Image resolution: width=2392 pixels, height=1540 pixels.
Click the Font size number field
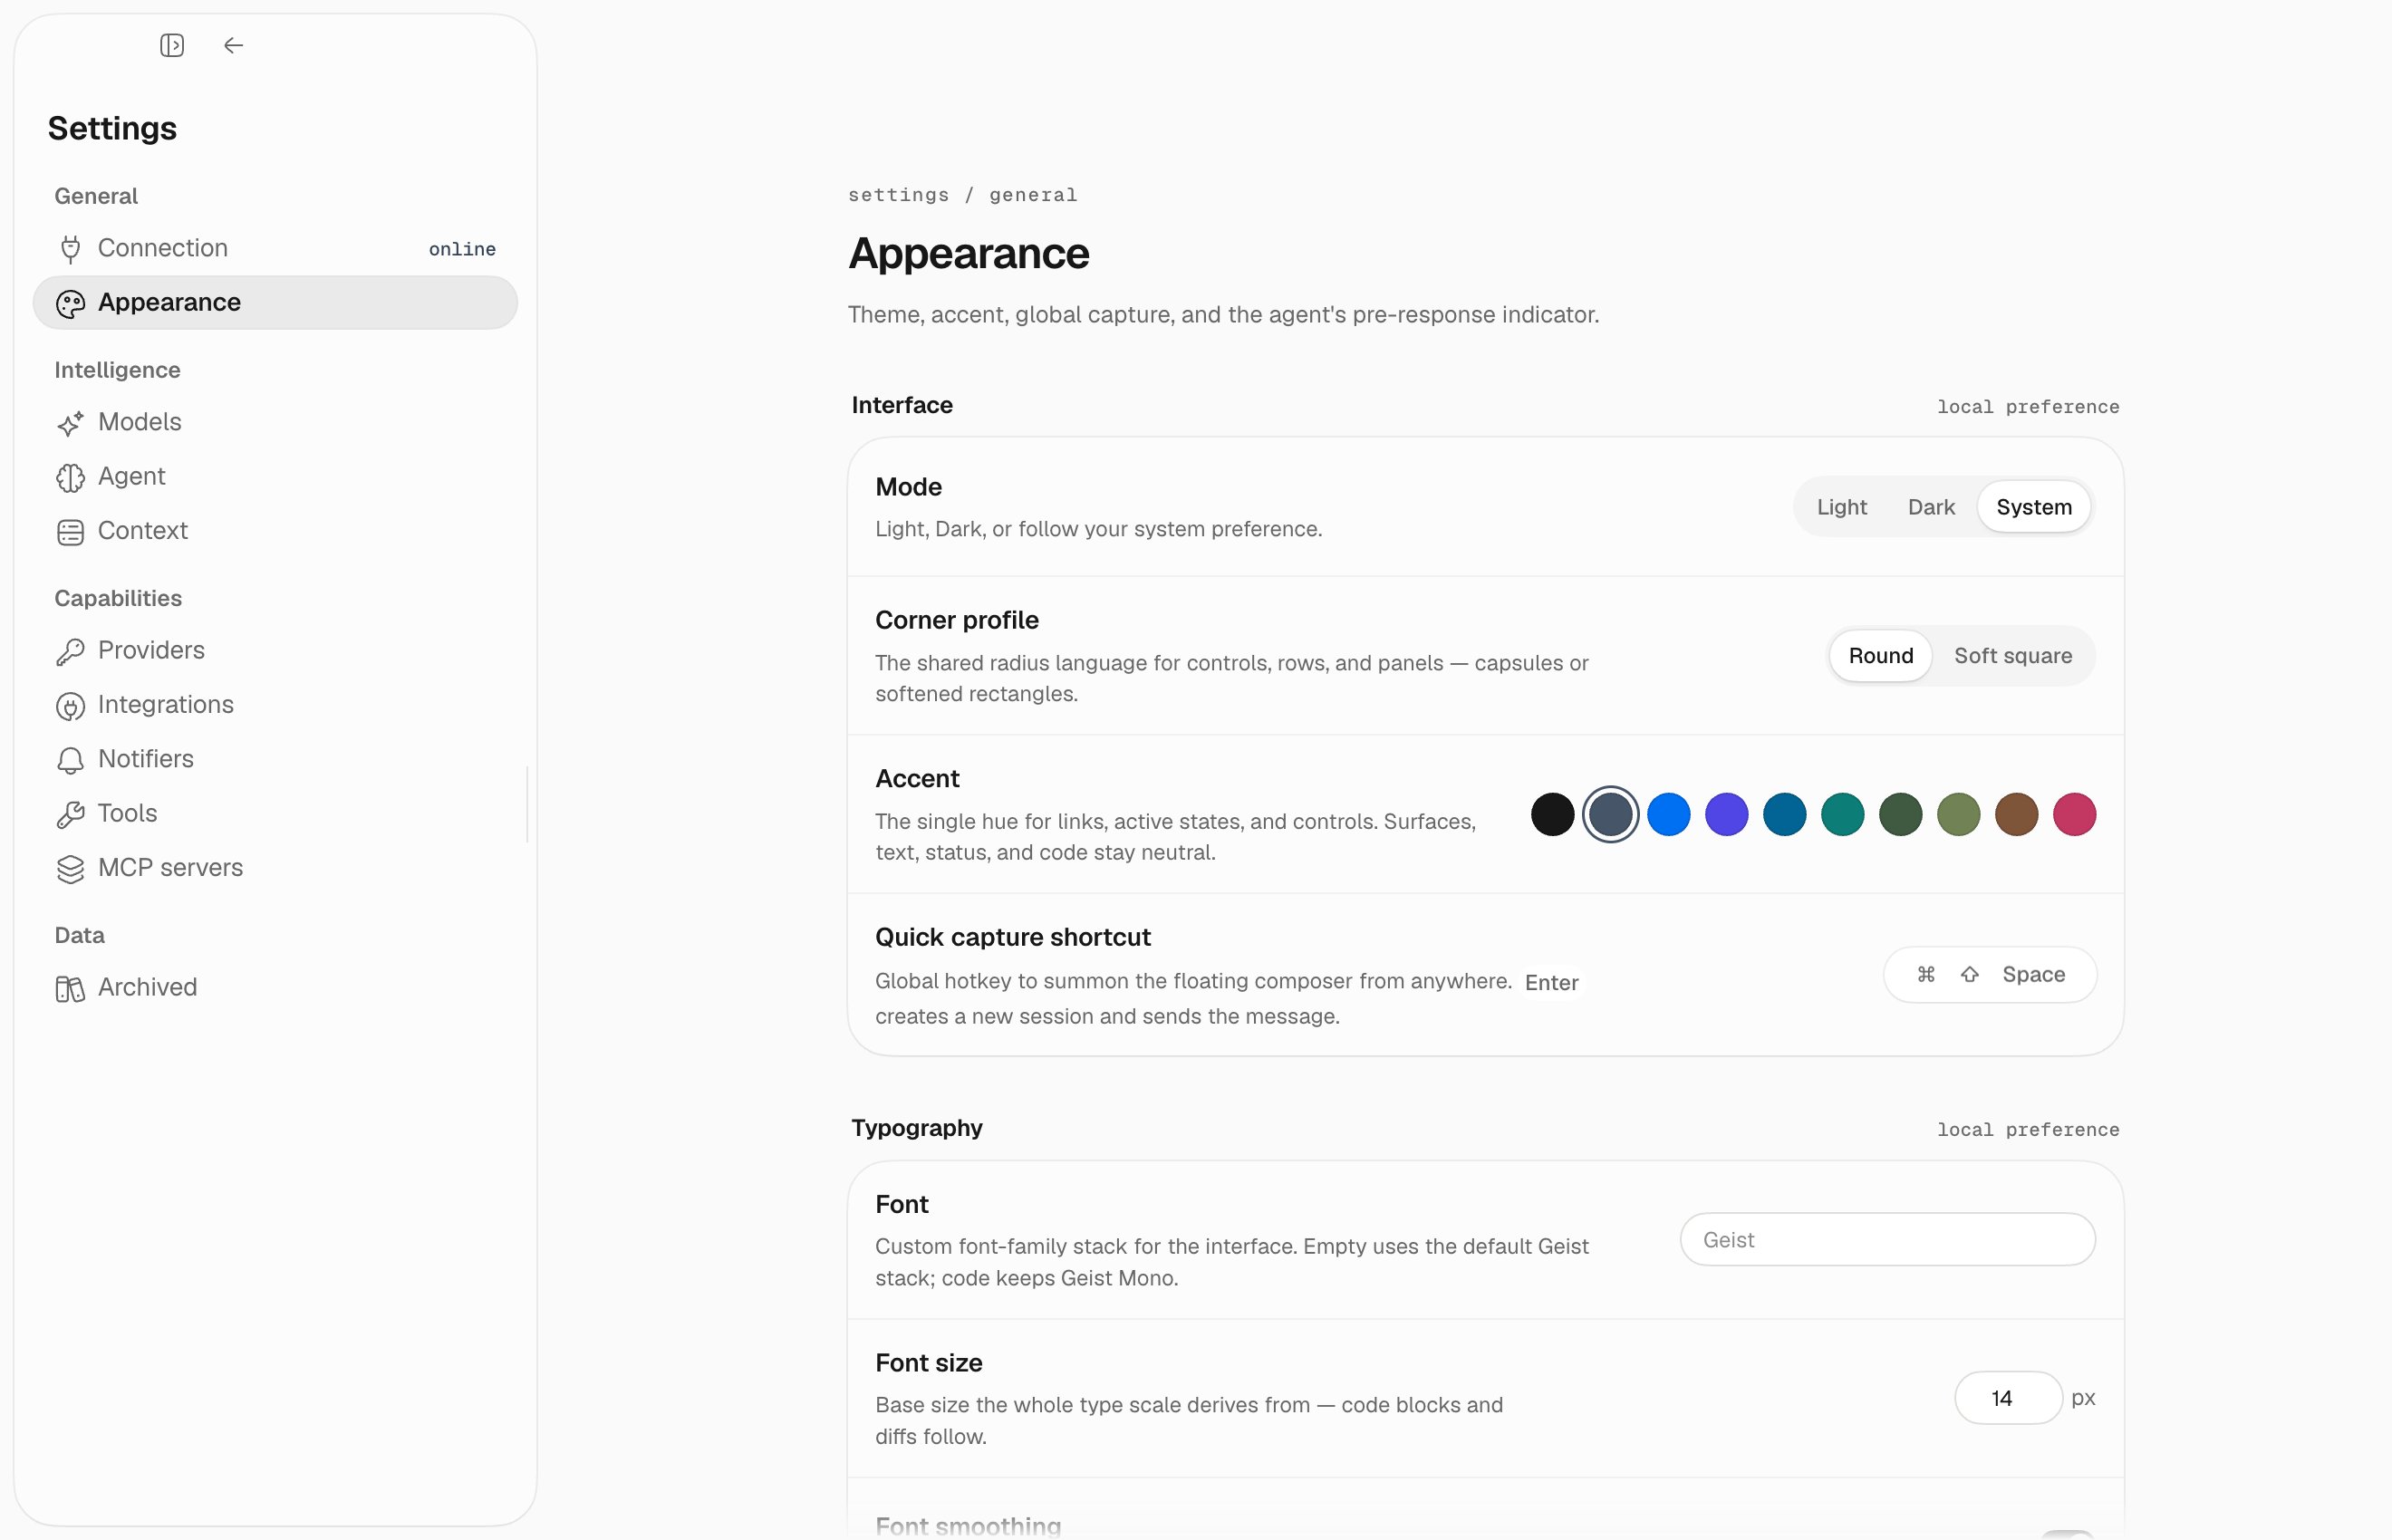coord(2008,1398)
